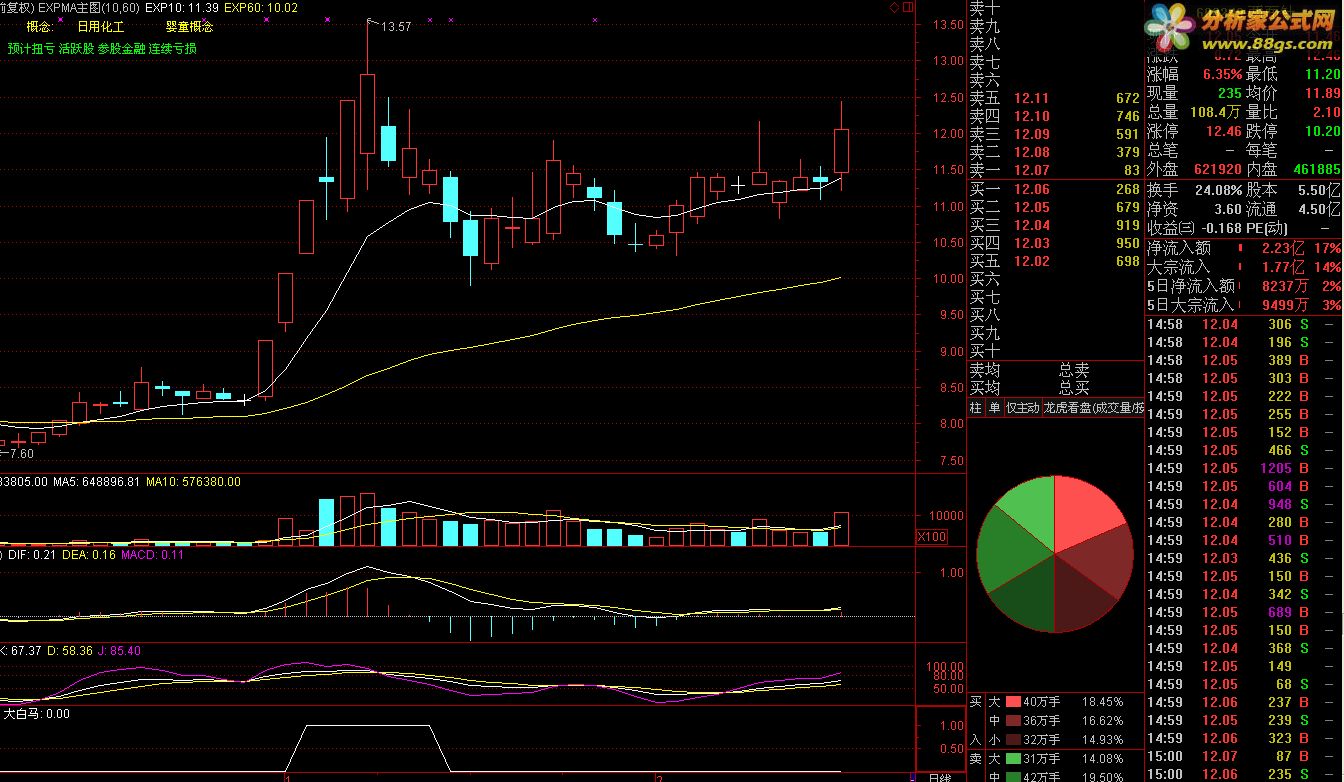Click the 卖二 12.08 ask row
The image size is (1344, 782).
point(1055,152)
